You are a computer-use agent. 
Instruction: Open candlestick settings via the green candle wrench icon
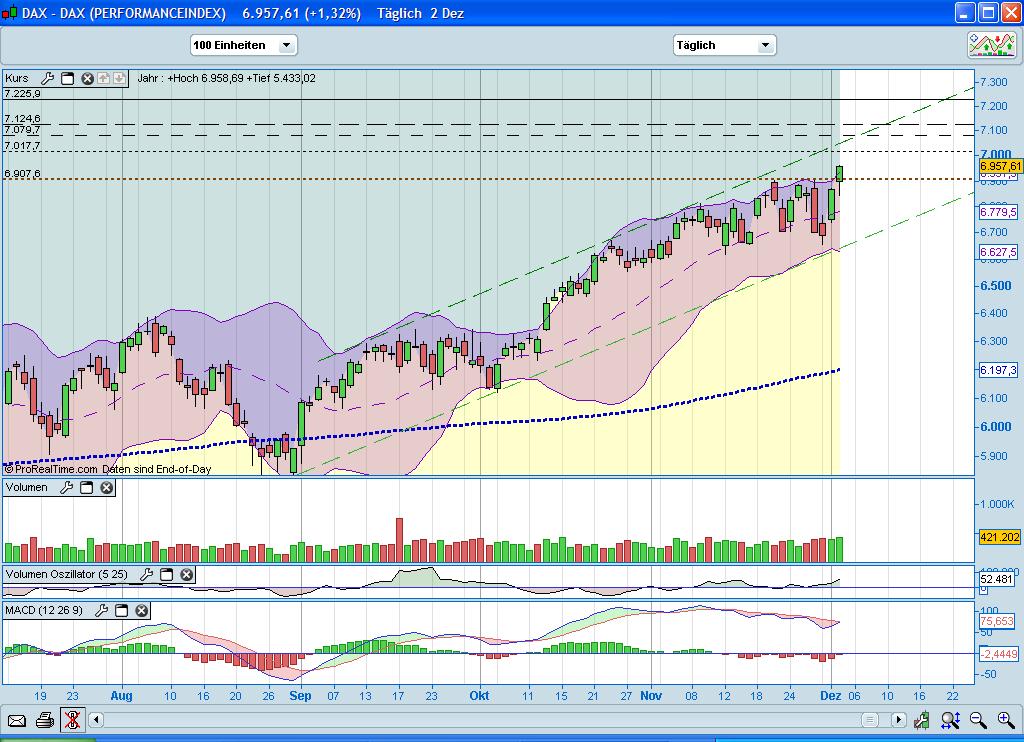click(921, 720)
